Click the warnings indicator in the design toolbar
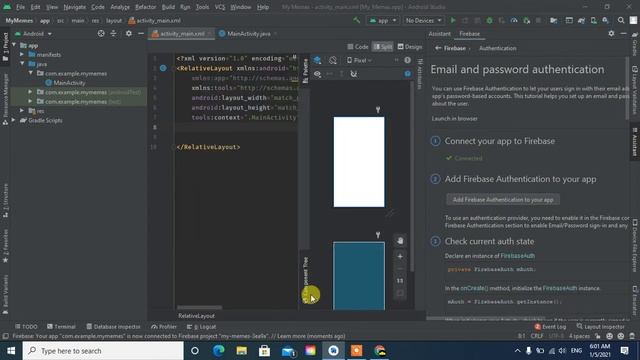 click(407, 60)
